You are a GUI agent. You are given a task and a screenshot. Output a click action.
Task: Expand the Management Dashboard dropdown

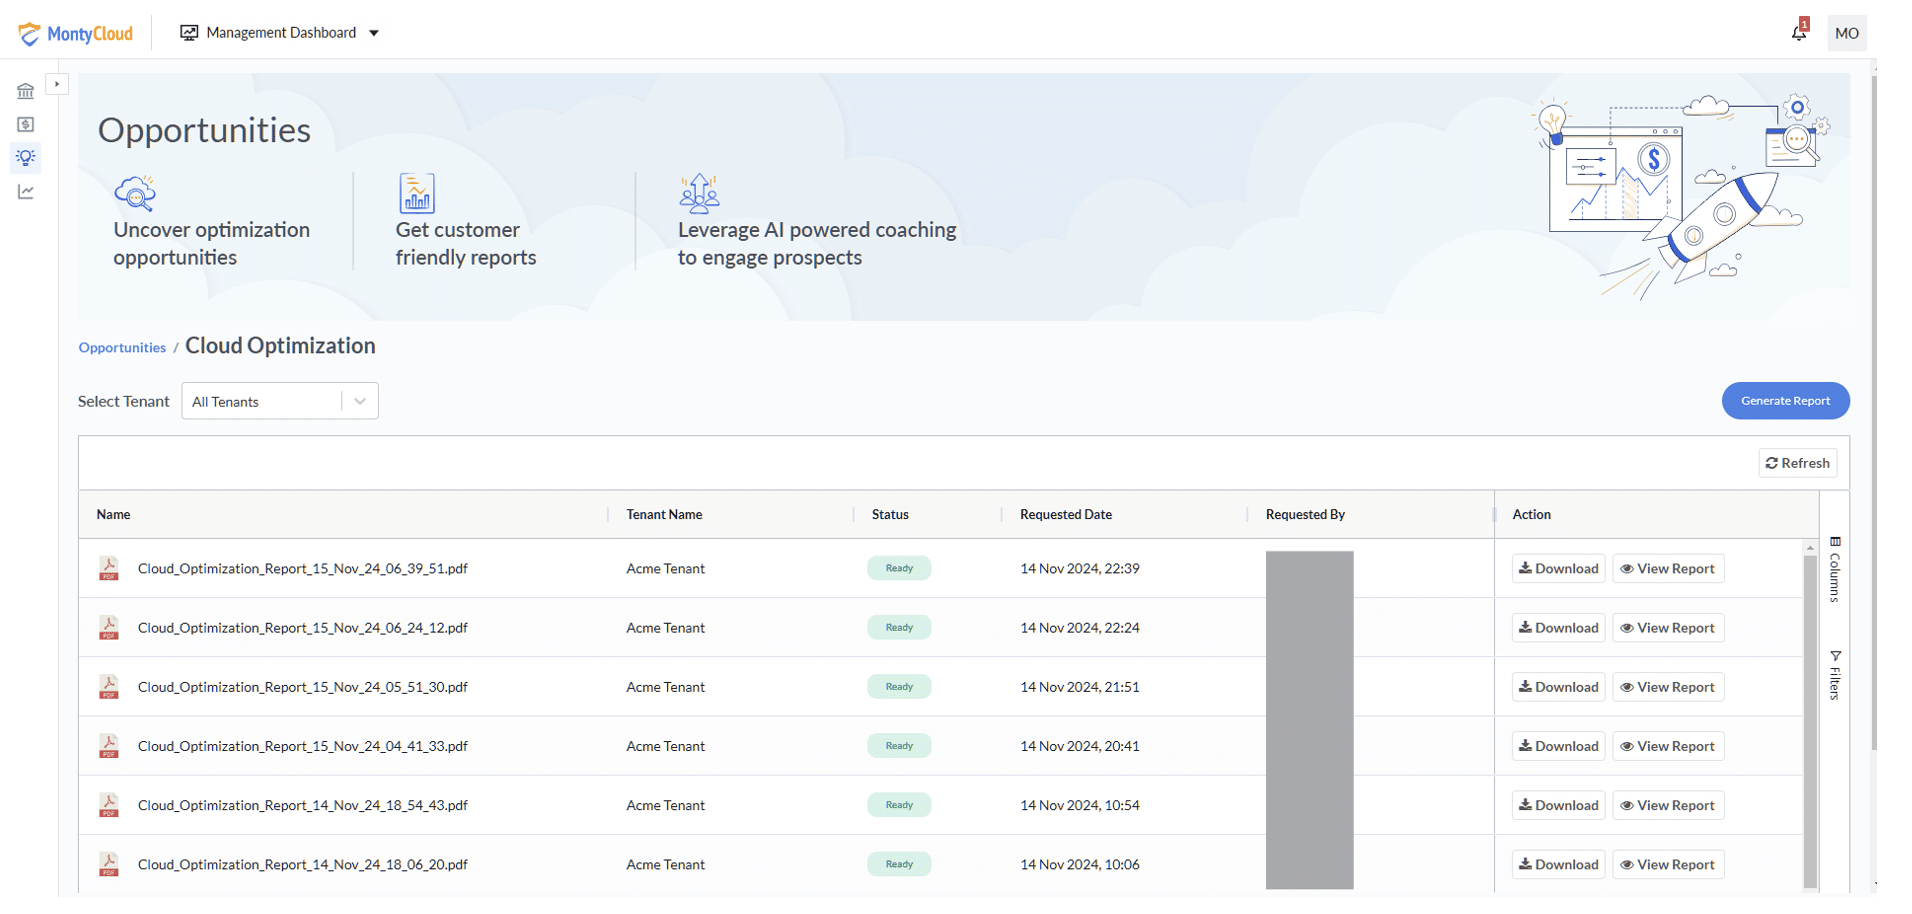point(279,32)
